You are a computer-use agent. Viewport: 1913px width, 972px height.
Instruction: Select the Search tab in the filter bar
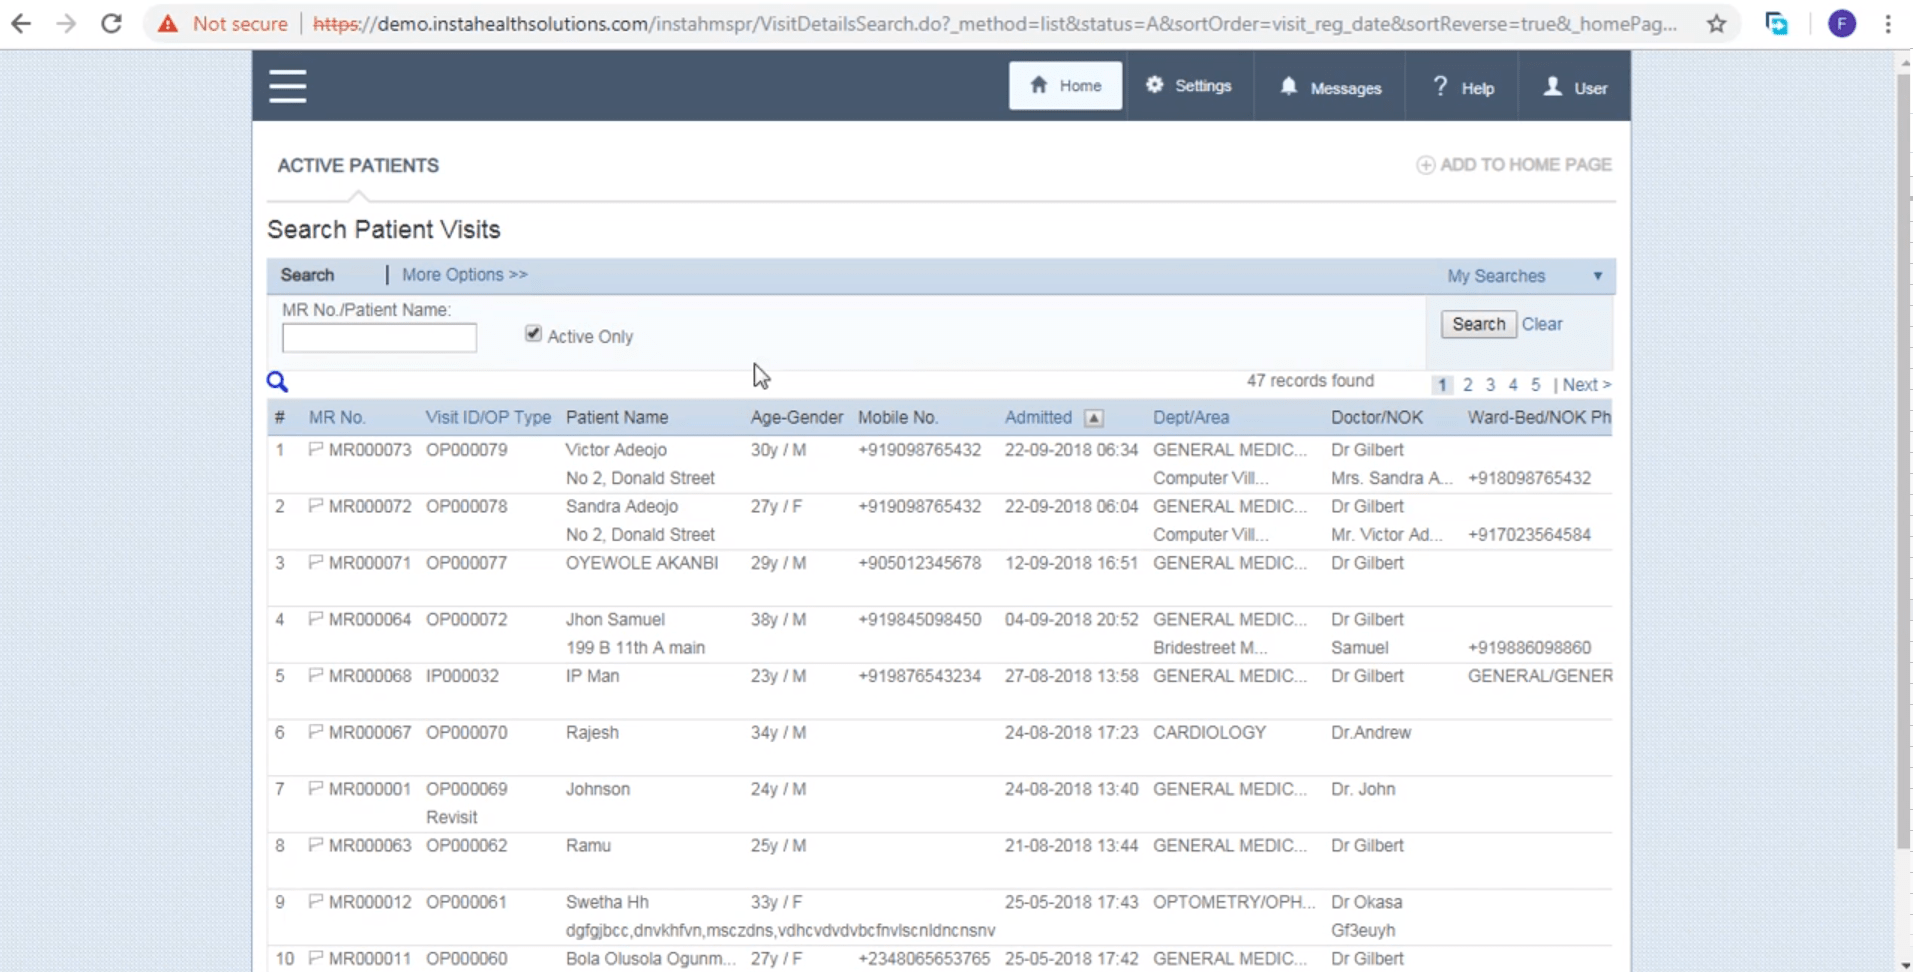[x=307, y=275]
